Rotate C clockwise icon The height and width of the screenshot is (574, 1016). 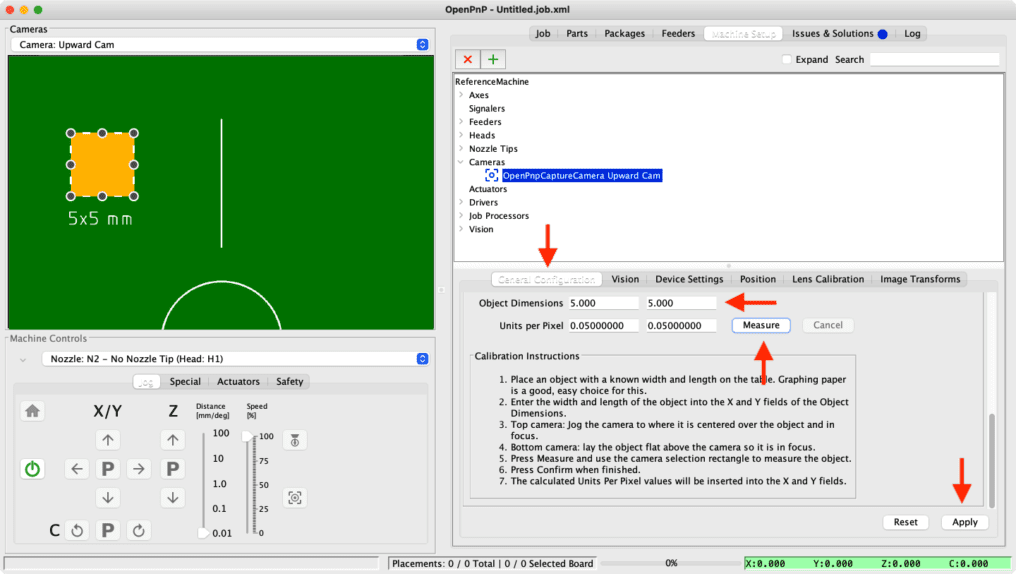pos(139,531)
